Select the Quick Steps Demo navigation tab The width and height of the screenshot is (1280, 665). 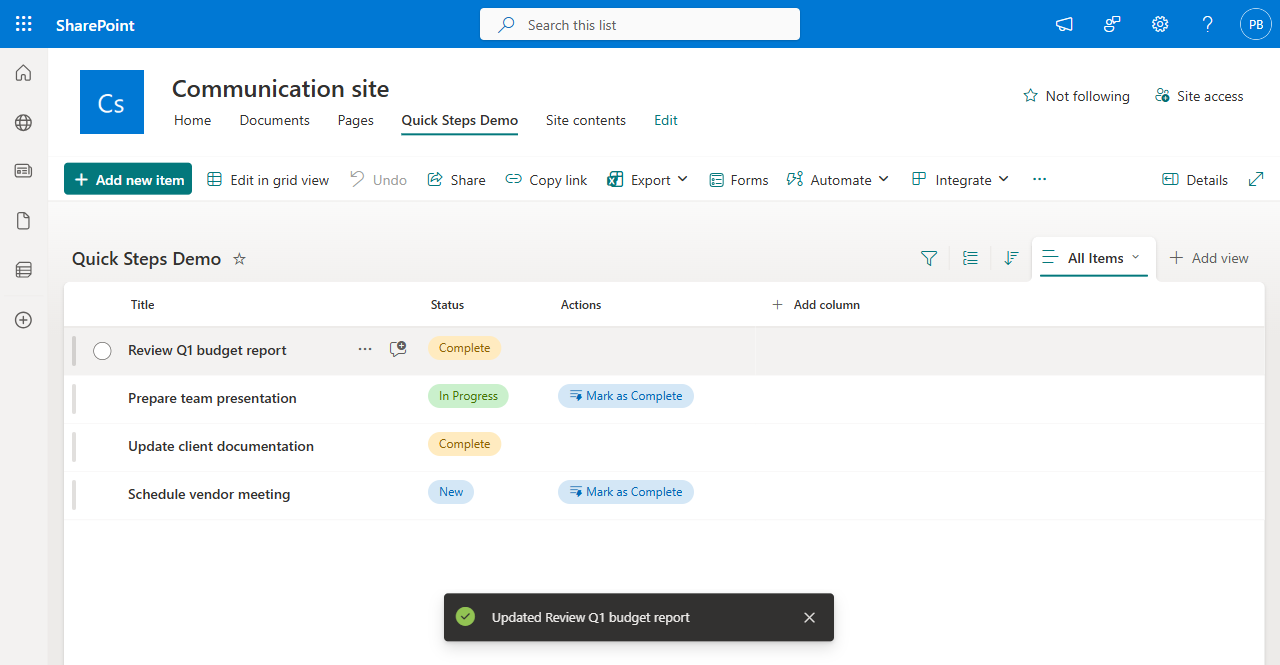460,120
